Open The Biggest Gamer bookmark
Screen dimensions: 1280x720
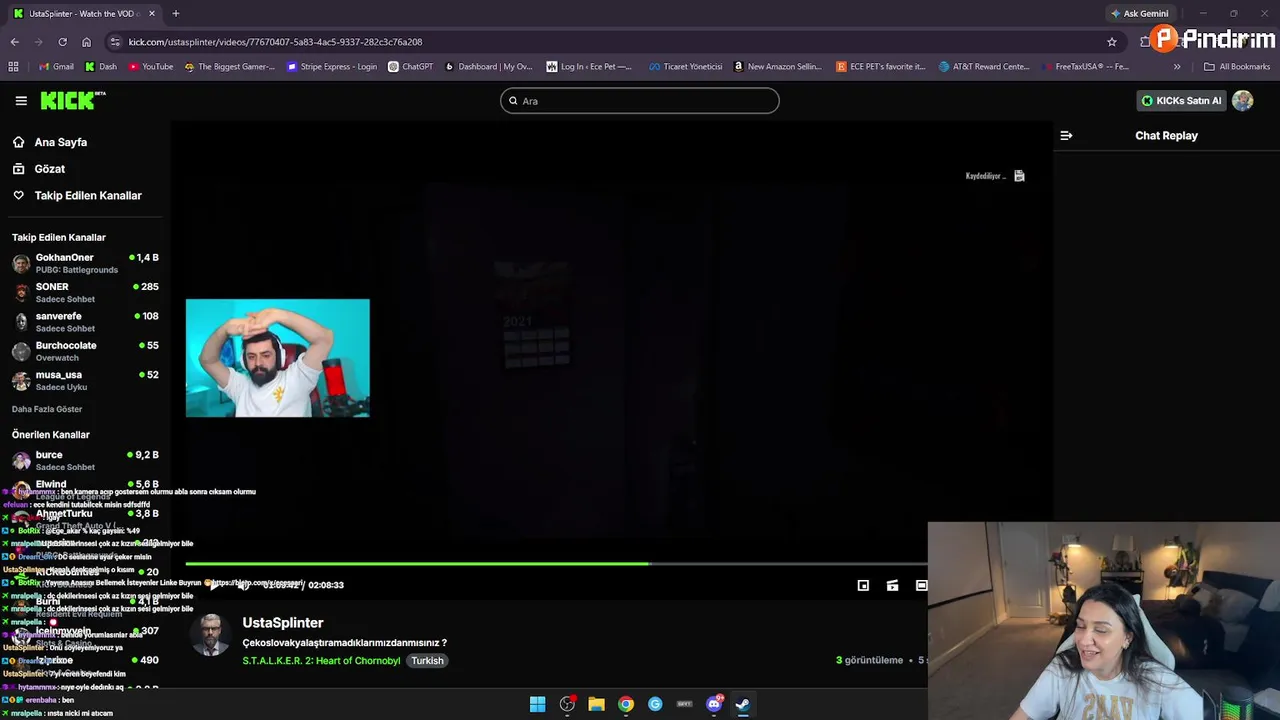[x=228, y=67]
